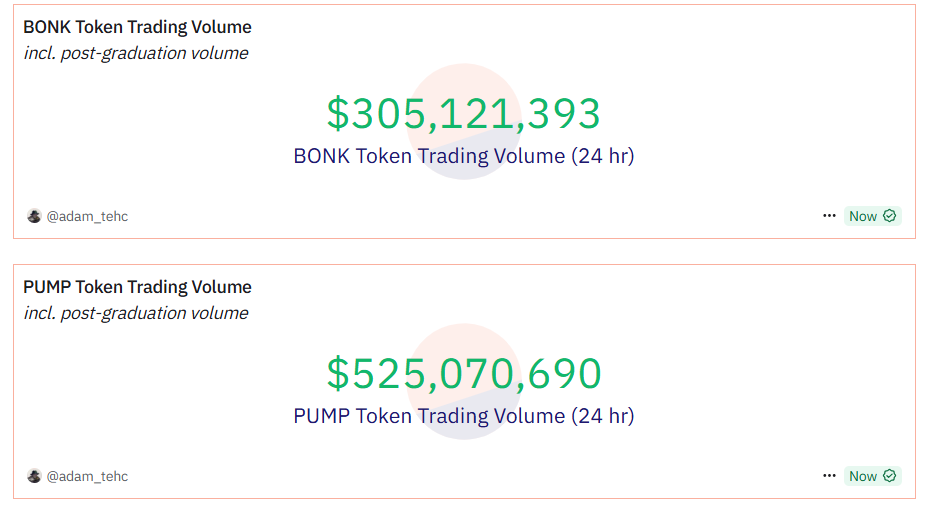Select the $305,121,393 counter value
Viewport: 925px width, 505px height.
[x=463, y=114]
